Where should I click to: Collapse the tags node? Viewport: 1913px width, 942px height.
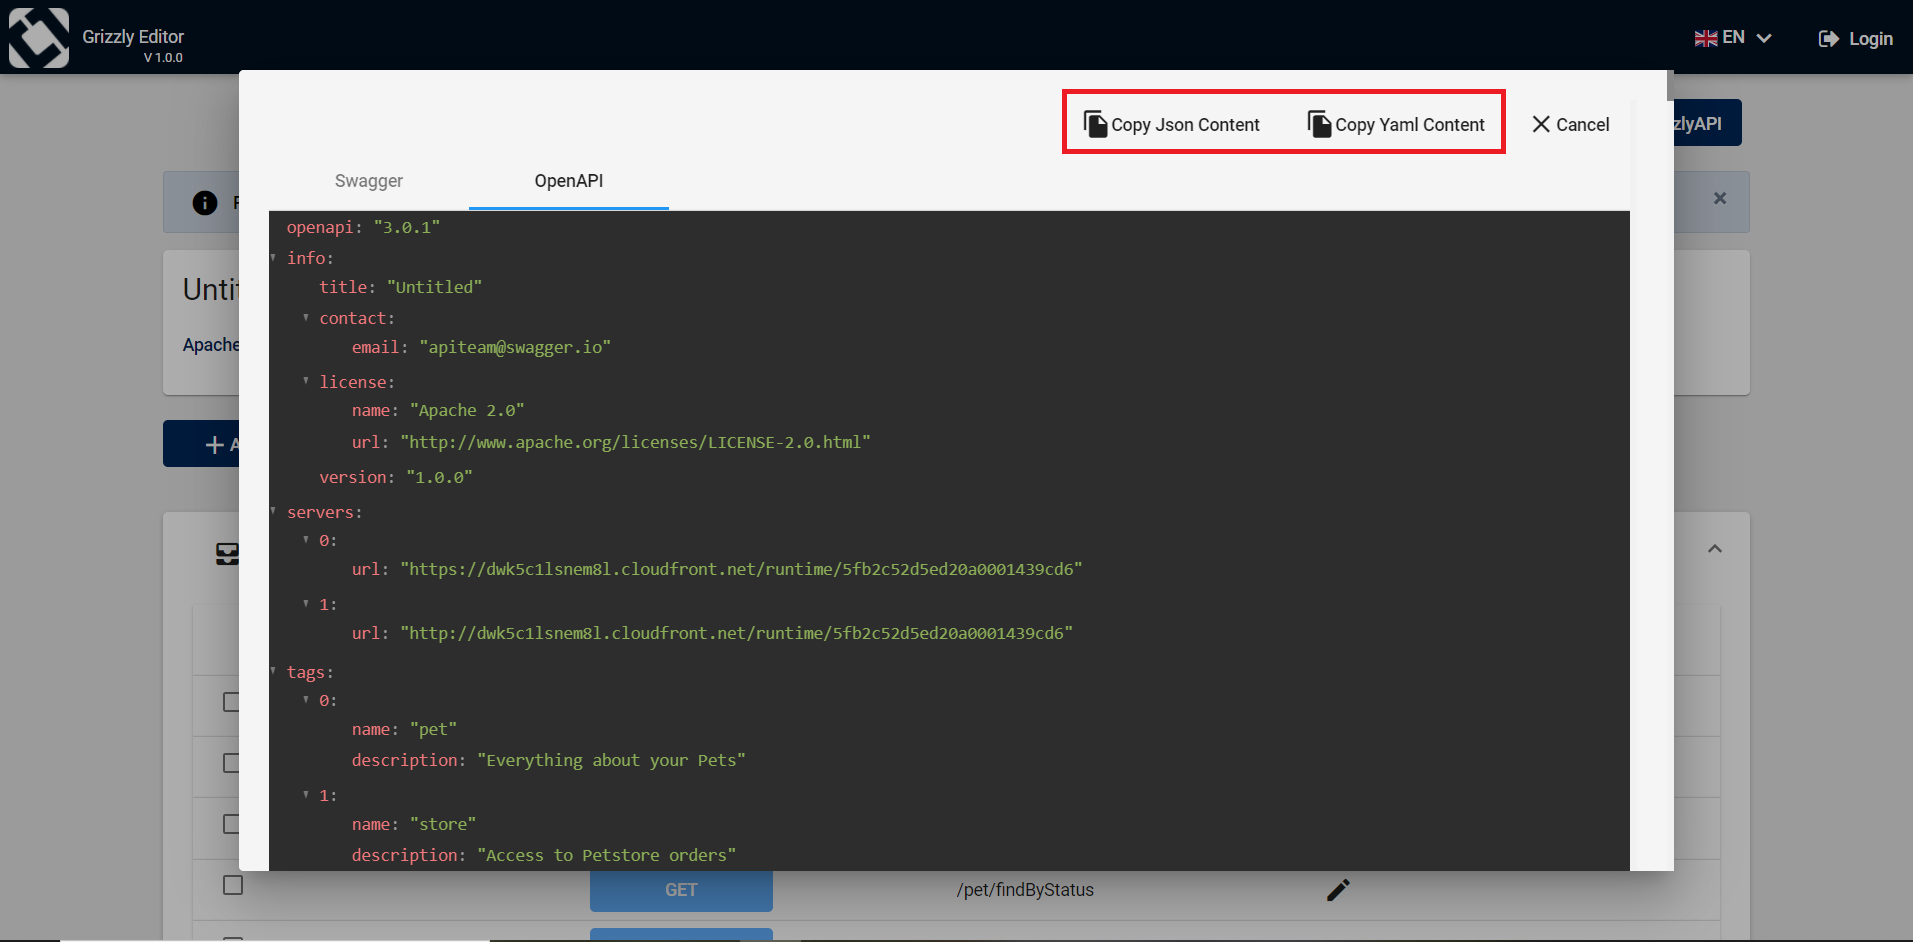[x=274, y=671]
